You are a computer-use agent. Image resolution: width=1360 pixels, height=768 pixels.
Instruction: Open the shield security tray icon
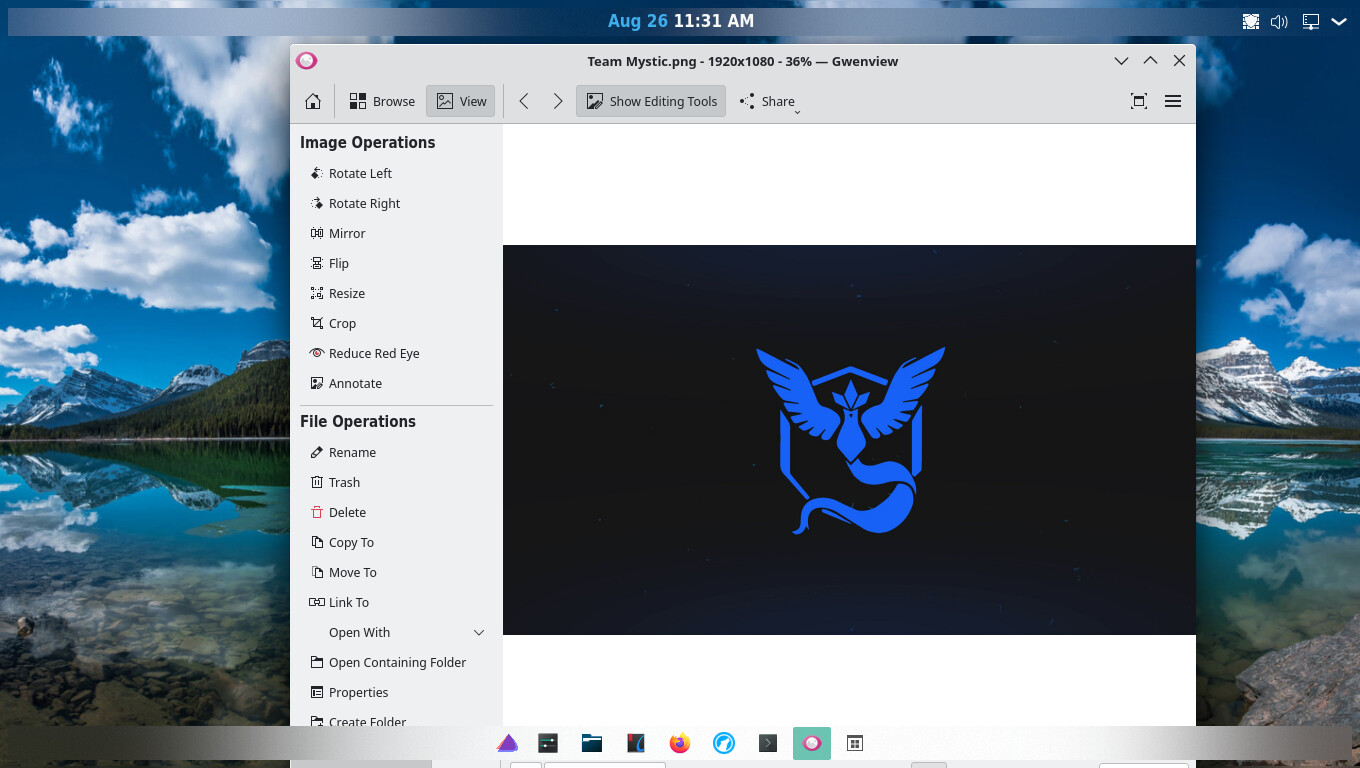click(1251, 21)
